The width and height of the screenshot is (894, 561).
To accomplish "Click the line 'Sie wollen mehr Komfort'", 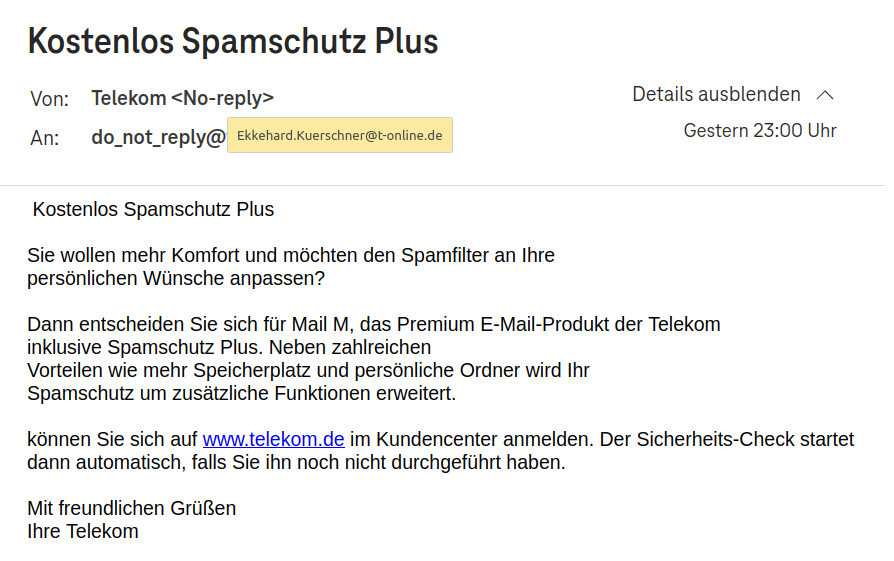I will point(291,255).
